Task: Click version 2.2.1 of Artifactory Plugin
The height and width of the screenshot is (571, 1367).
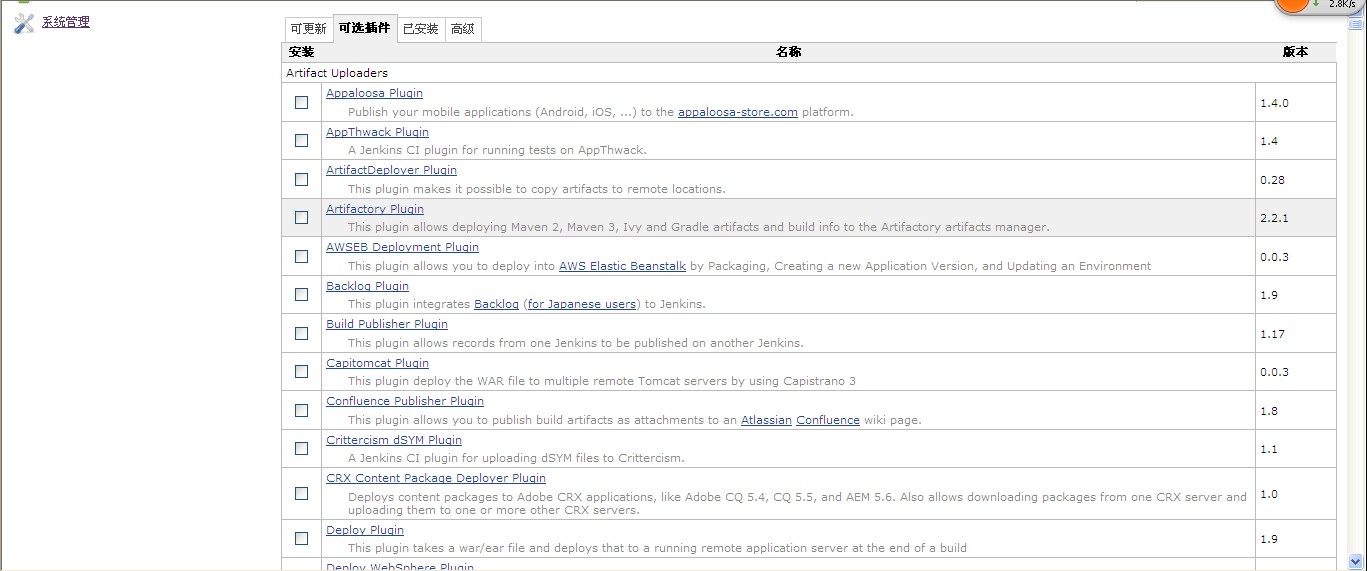Action: click(1274, 218)
